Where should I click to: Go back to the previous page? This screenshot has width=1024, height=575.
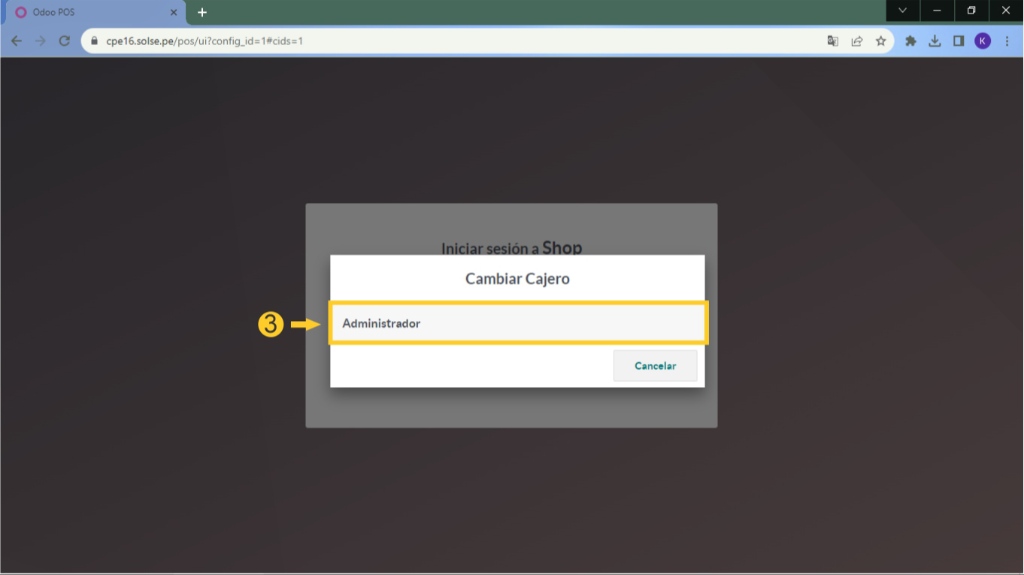(x=16, y=41)
